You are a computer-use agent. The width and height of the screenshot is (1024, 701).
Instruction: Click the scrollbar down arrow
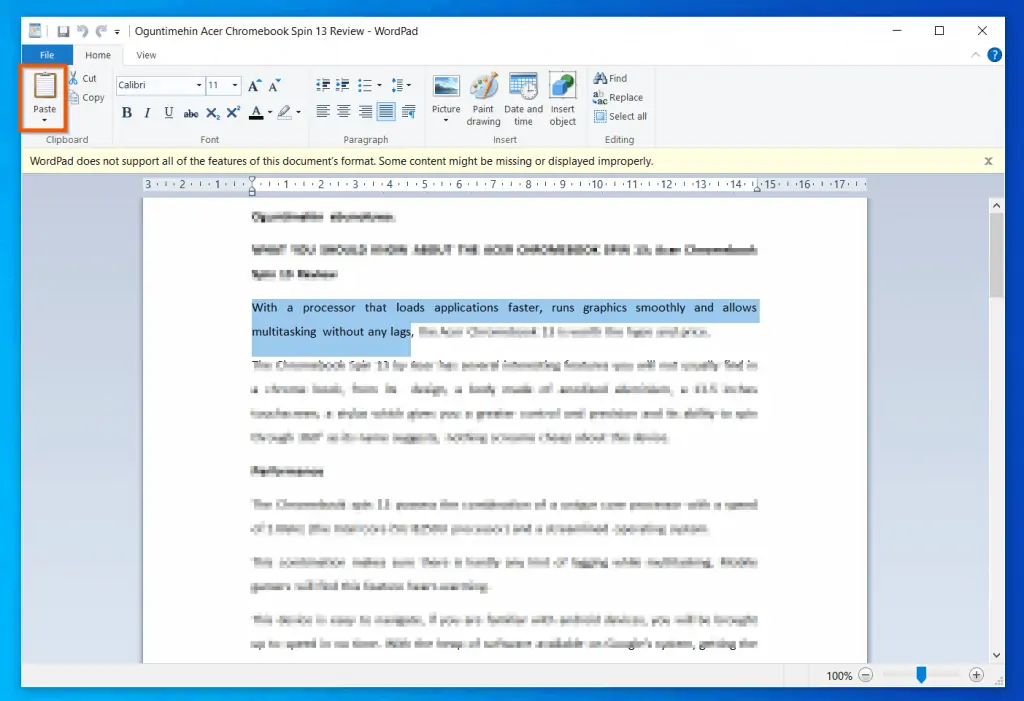click(x=996, y=655)
